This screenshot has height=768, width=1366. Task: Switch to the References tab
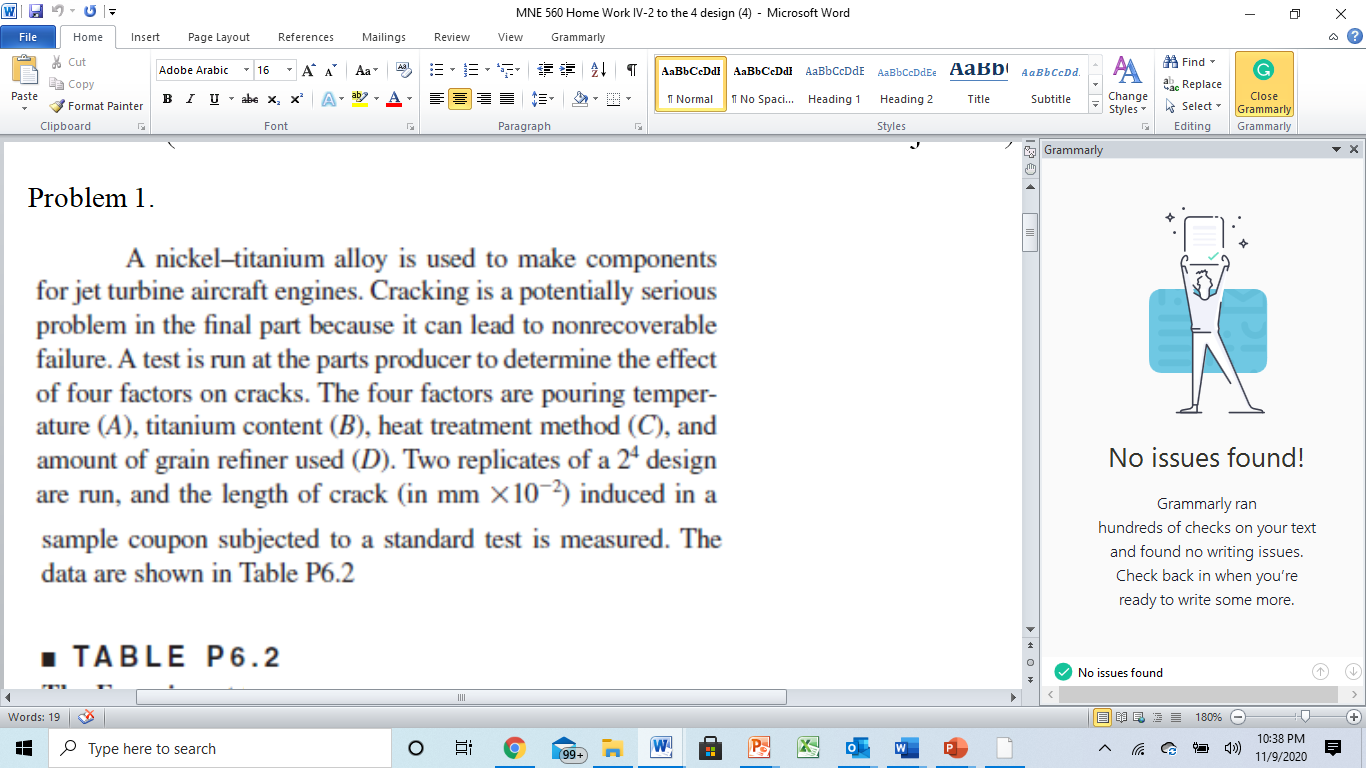306,37
